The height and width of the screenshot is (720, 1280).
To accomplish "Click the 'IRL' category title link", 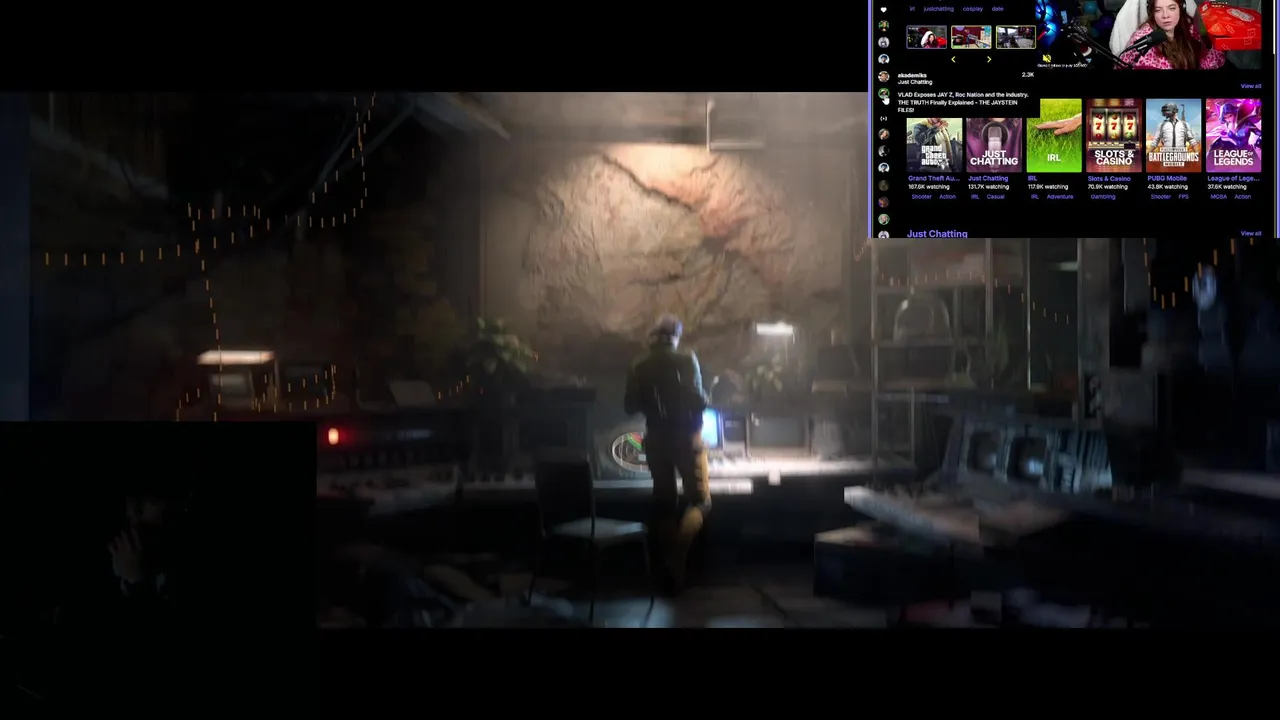I will 1032,178.
